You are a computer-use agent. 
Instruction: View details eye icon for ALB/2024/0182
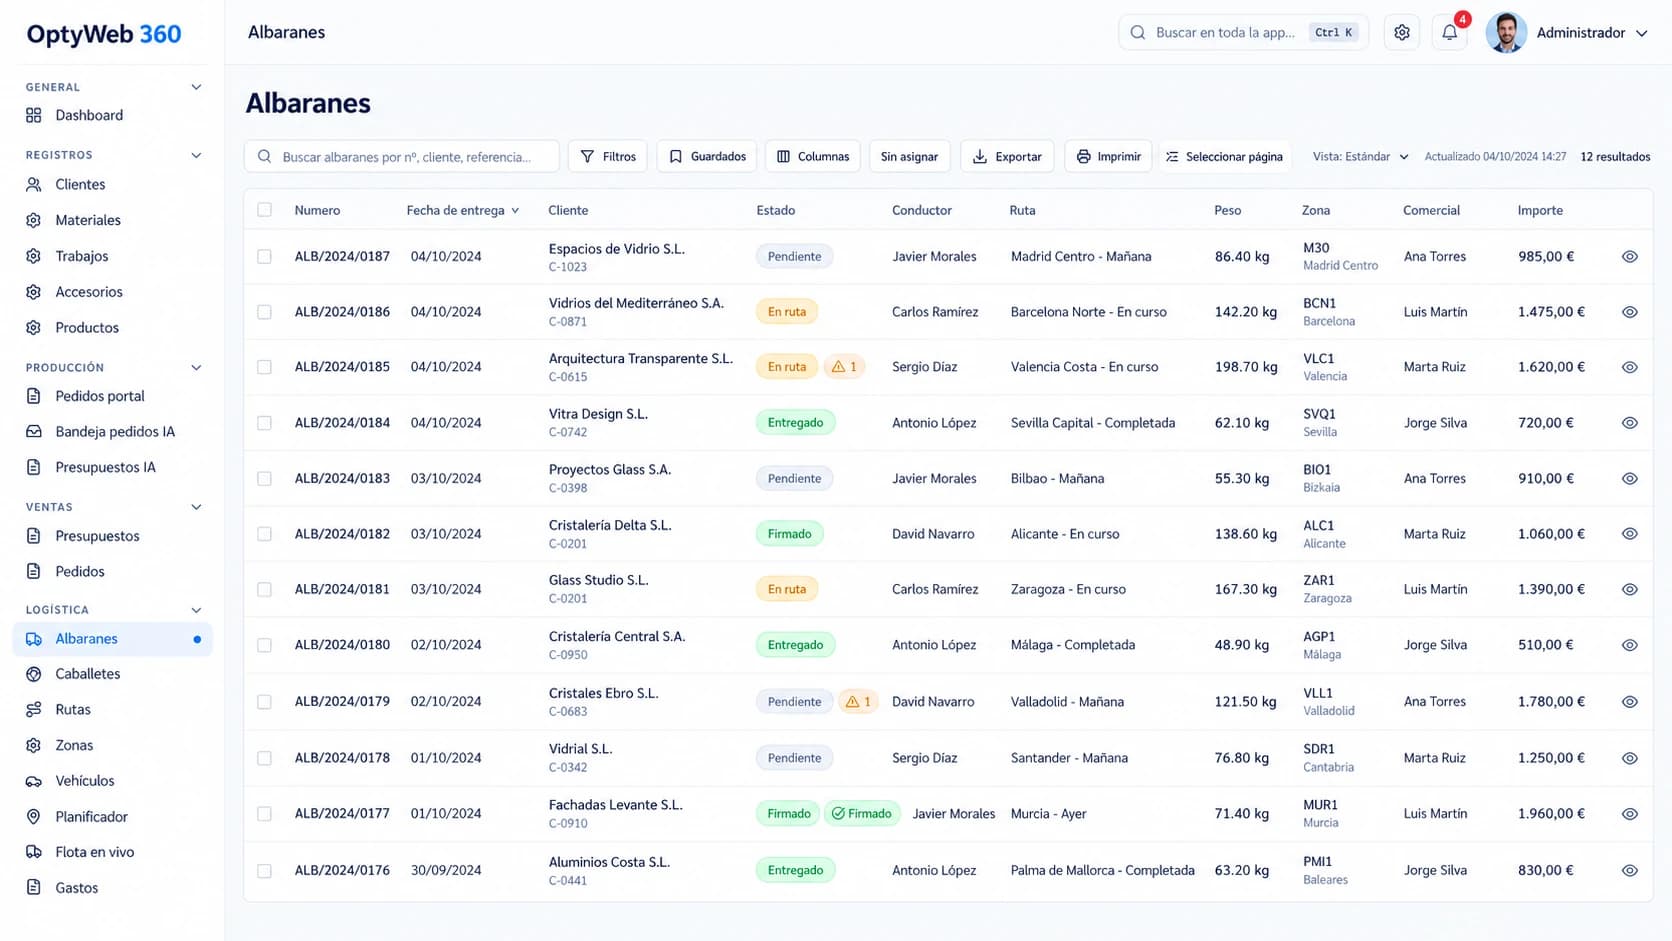1629,534
